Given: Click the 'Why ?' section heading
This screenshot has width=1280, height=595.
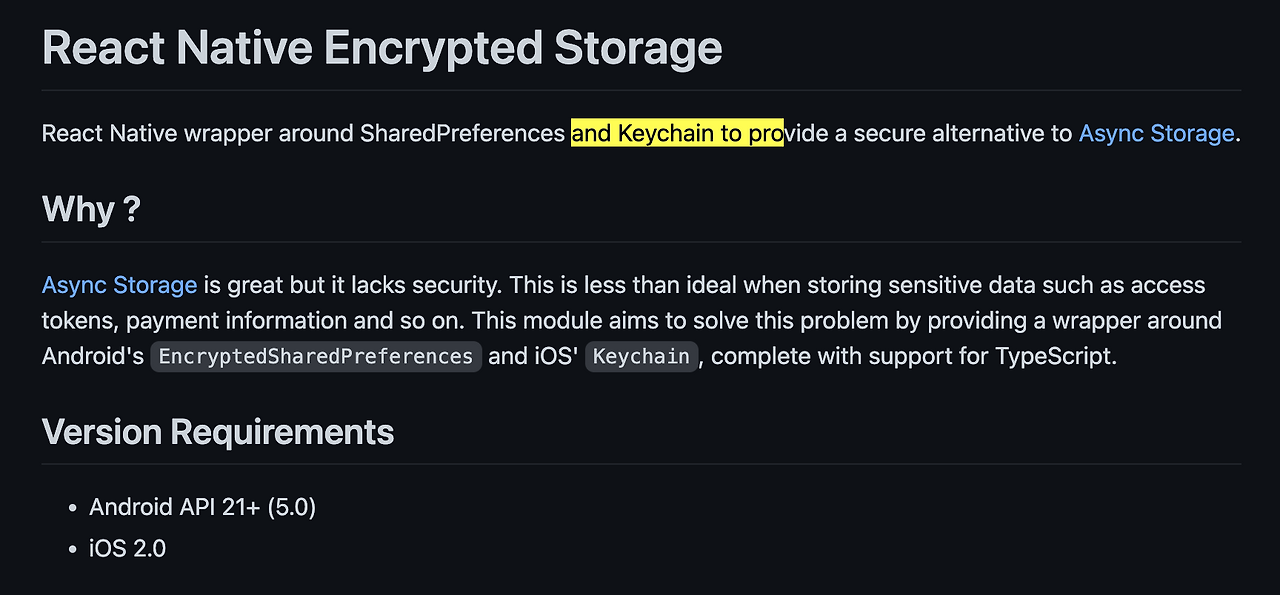Looking at the screenshot, I should pos(91,210).
